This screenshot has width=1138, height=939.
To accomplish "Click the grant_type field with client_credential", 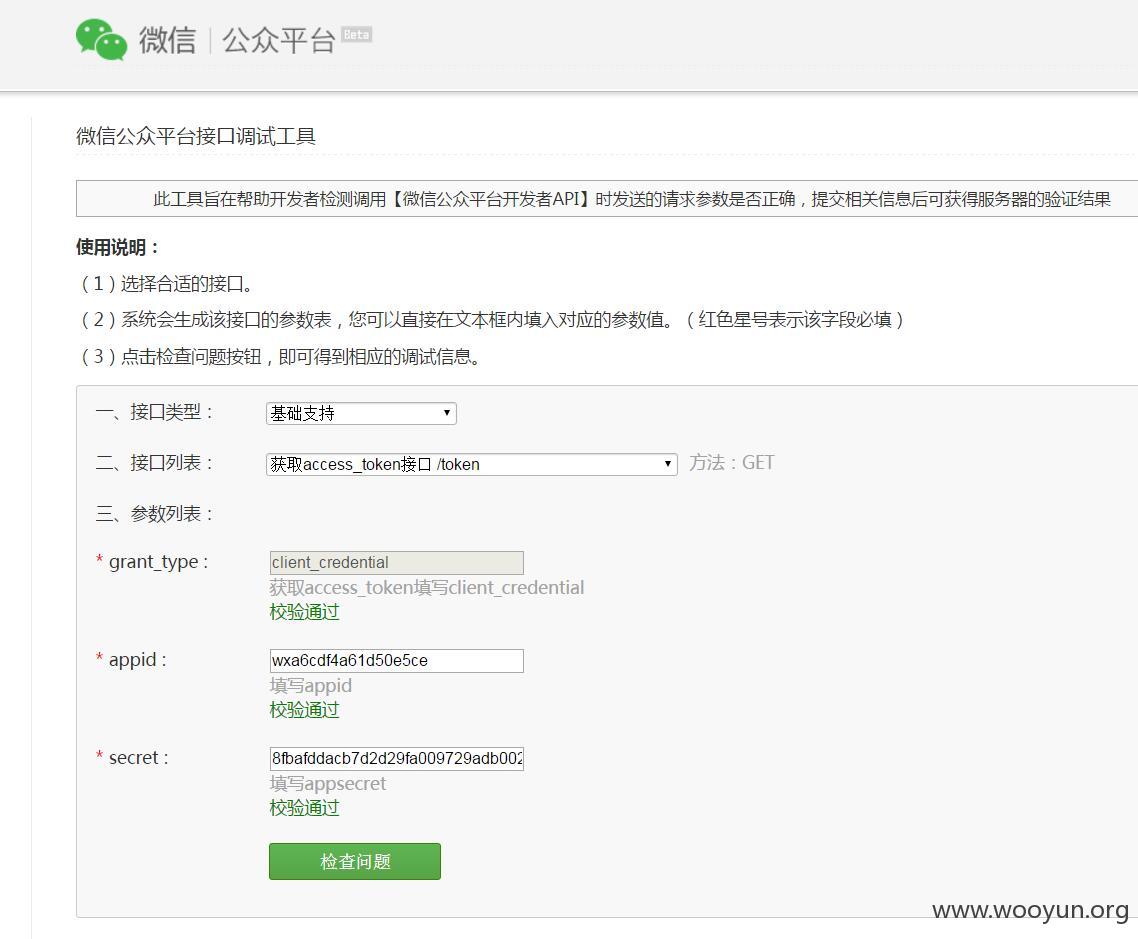I will 396,562.
